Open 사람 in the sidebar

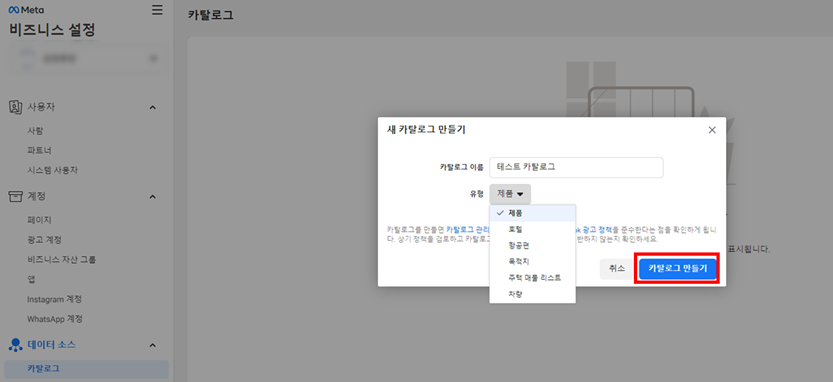pos(35,131)
